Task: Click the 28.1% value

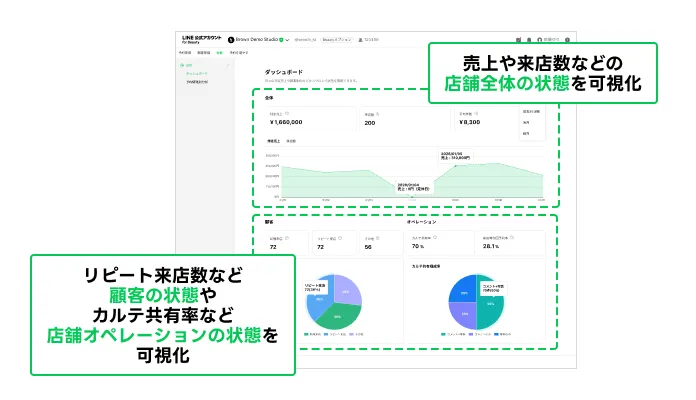Action: 491,246
